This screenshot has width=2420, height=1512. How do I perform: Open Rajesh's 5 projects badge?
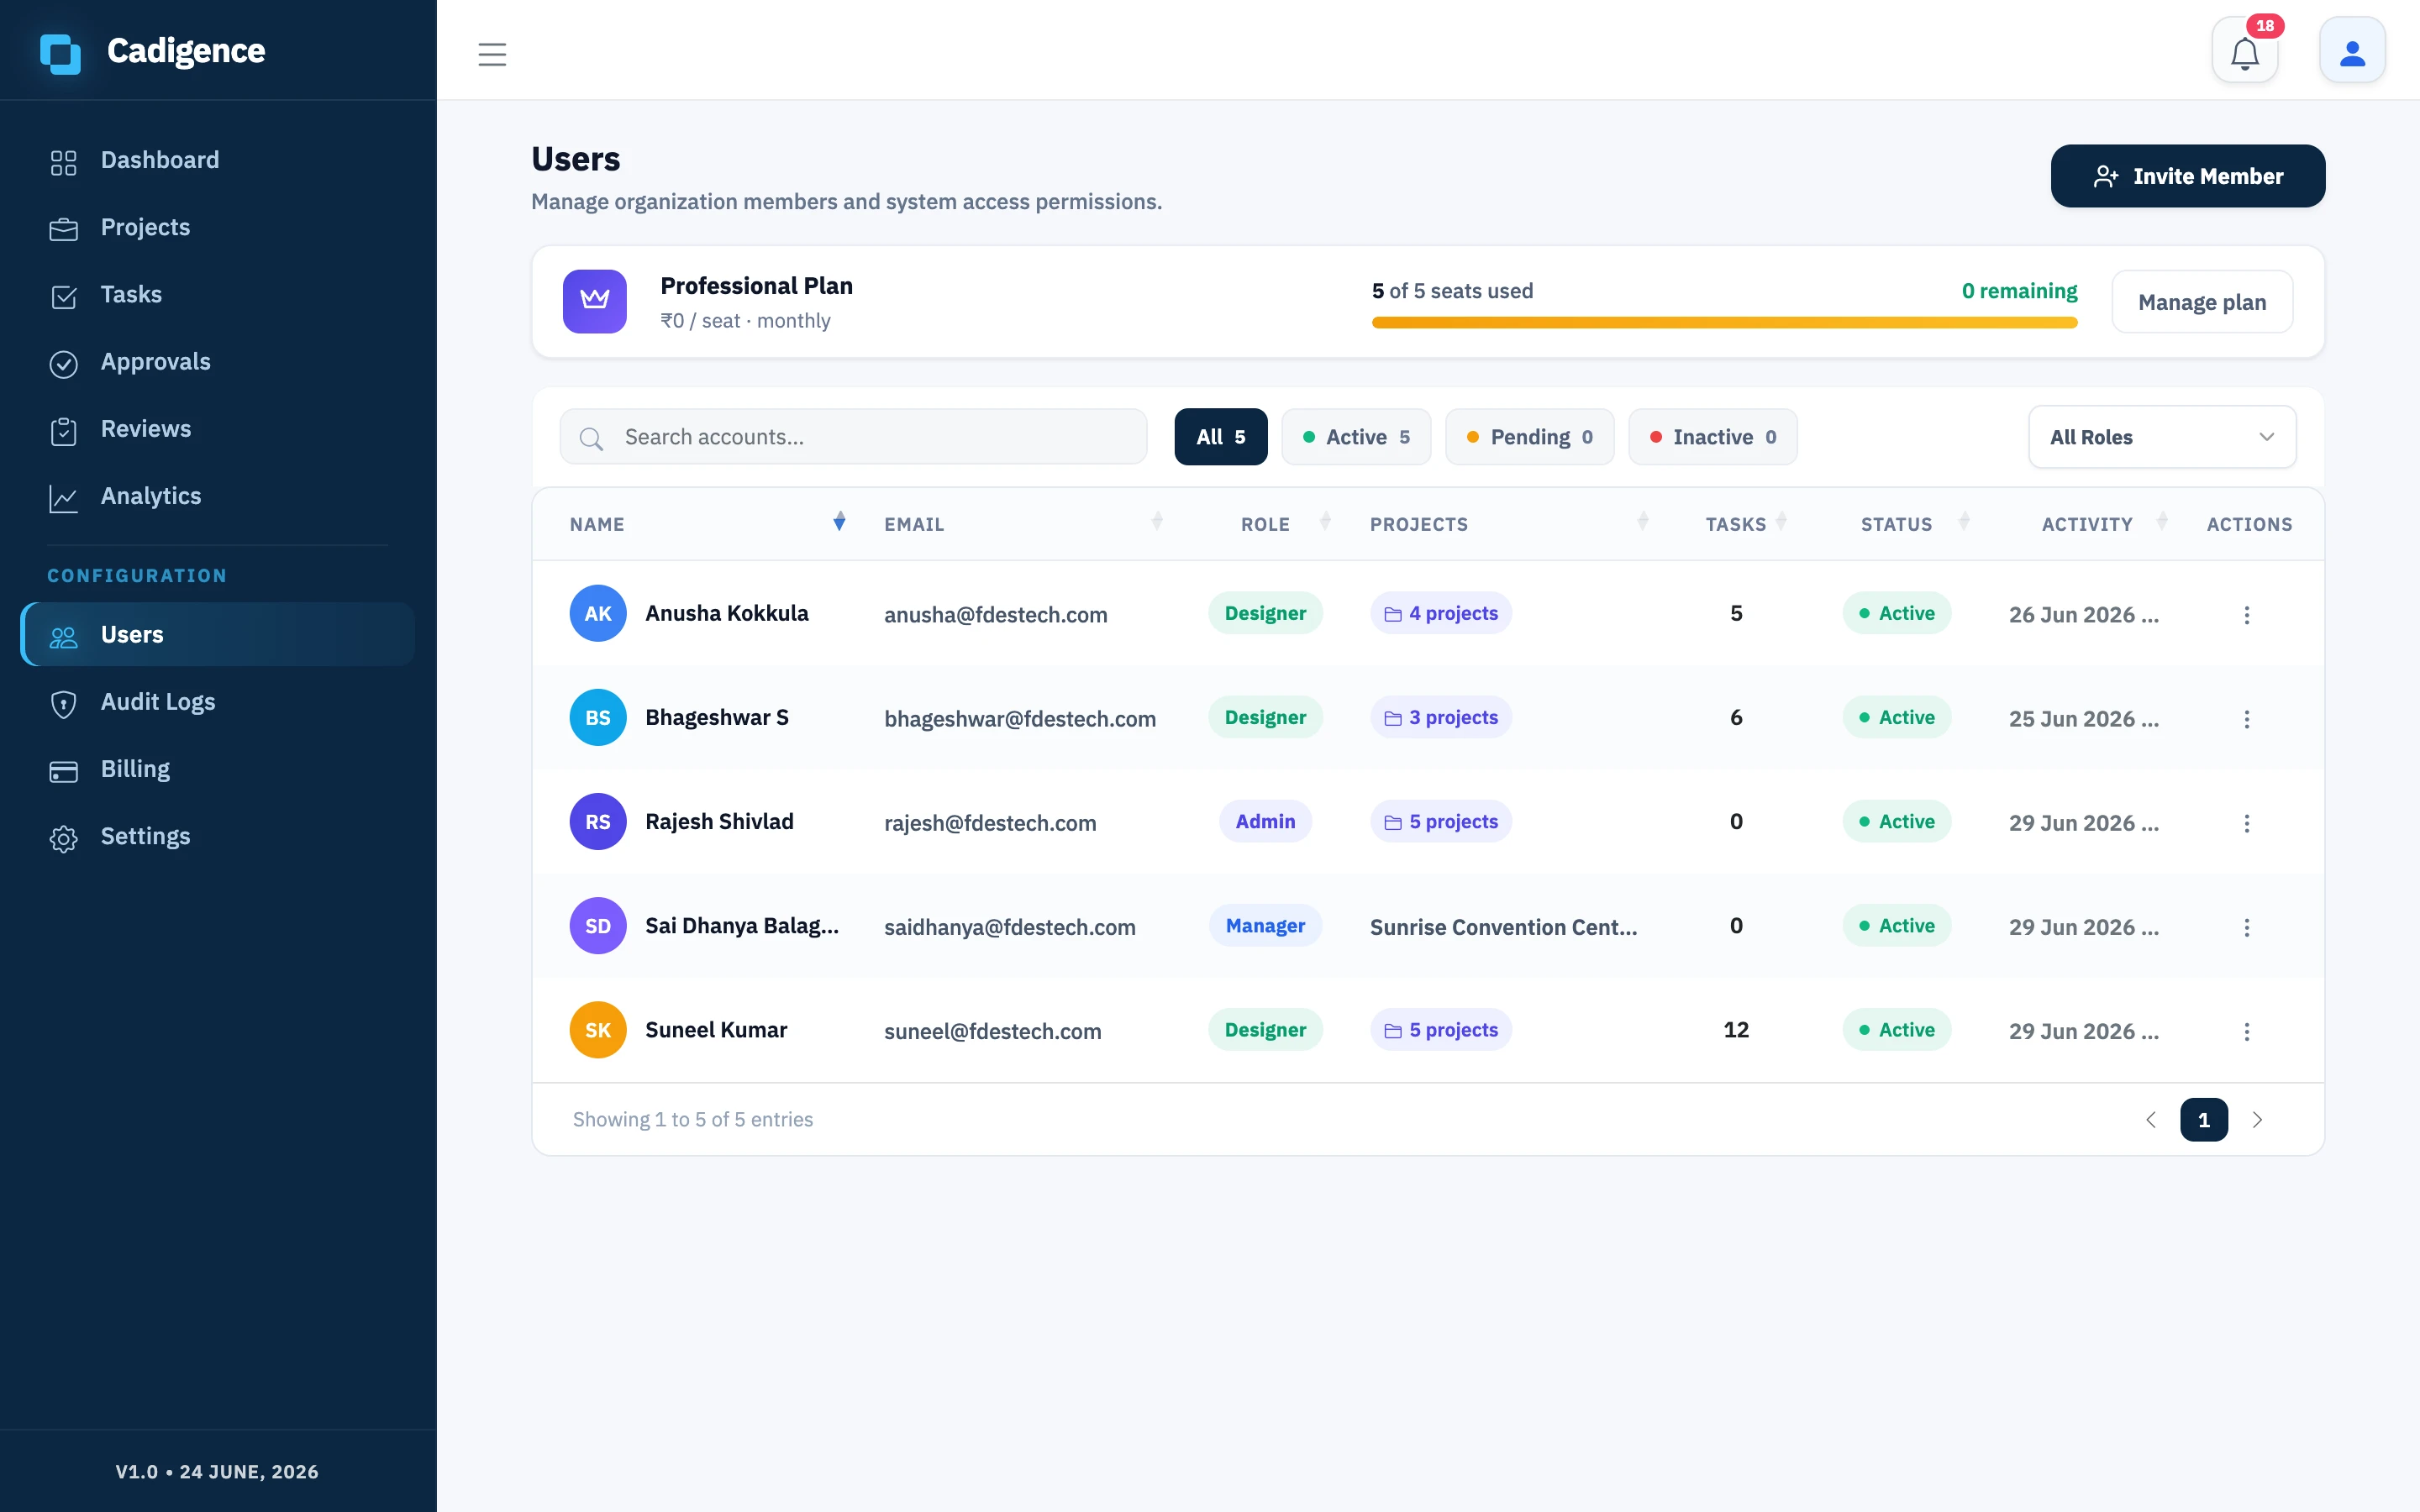[1441, 821]
